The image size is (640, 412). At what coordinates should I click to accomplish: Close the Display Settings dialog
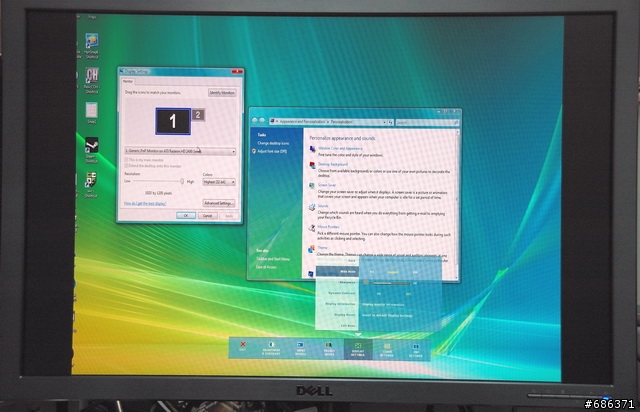(237, 71)
